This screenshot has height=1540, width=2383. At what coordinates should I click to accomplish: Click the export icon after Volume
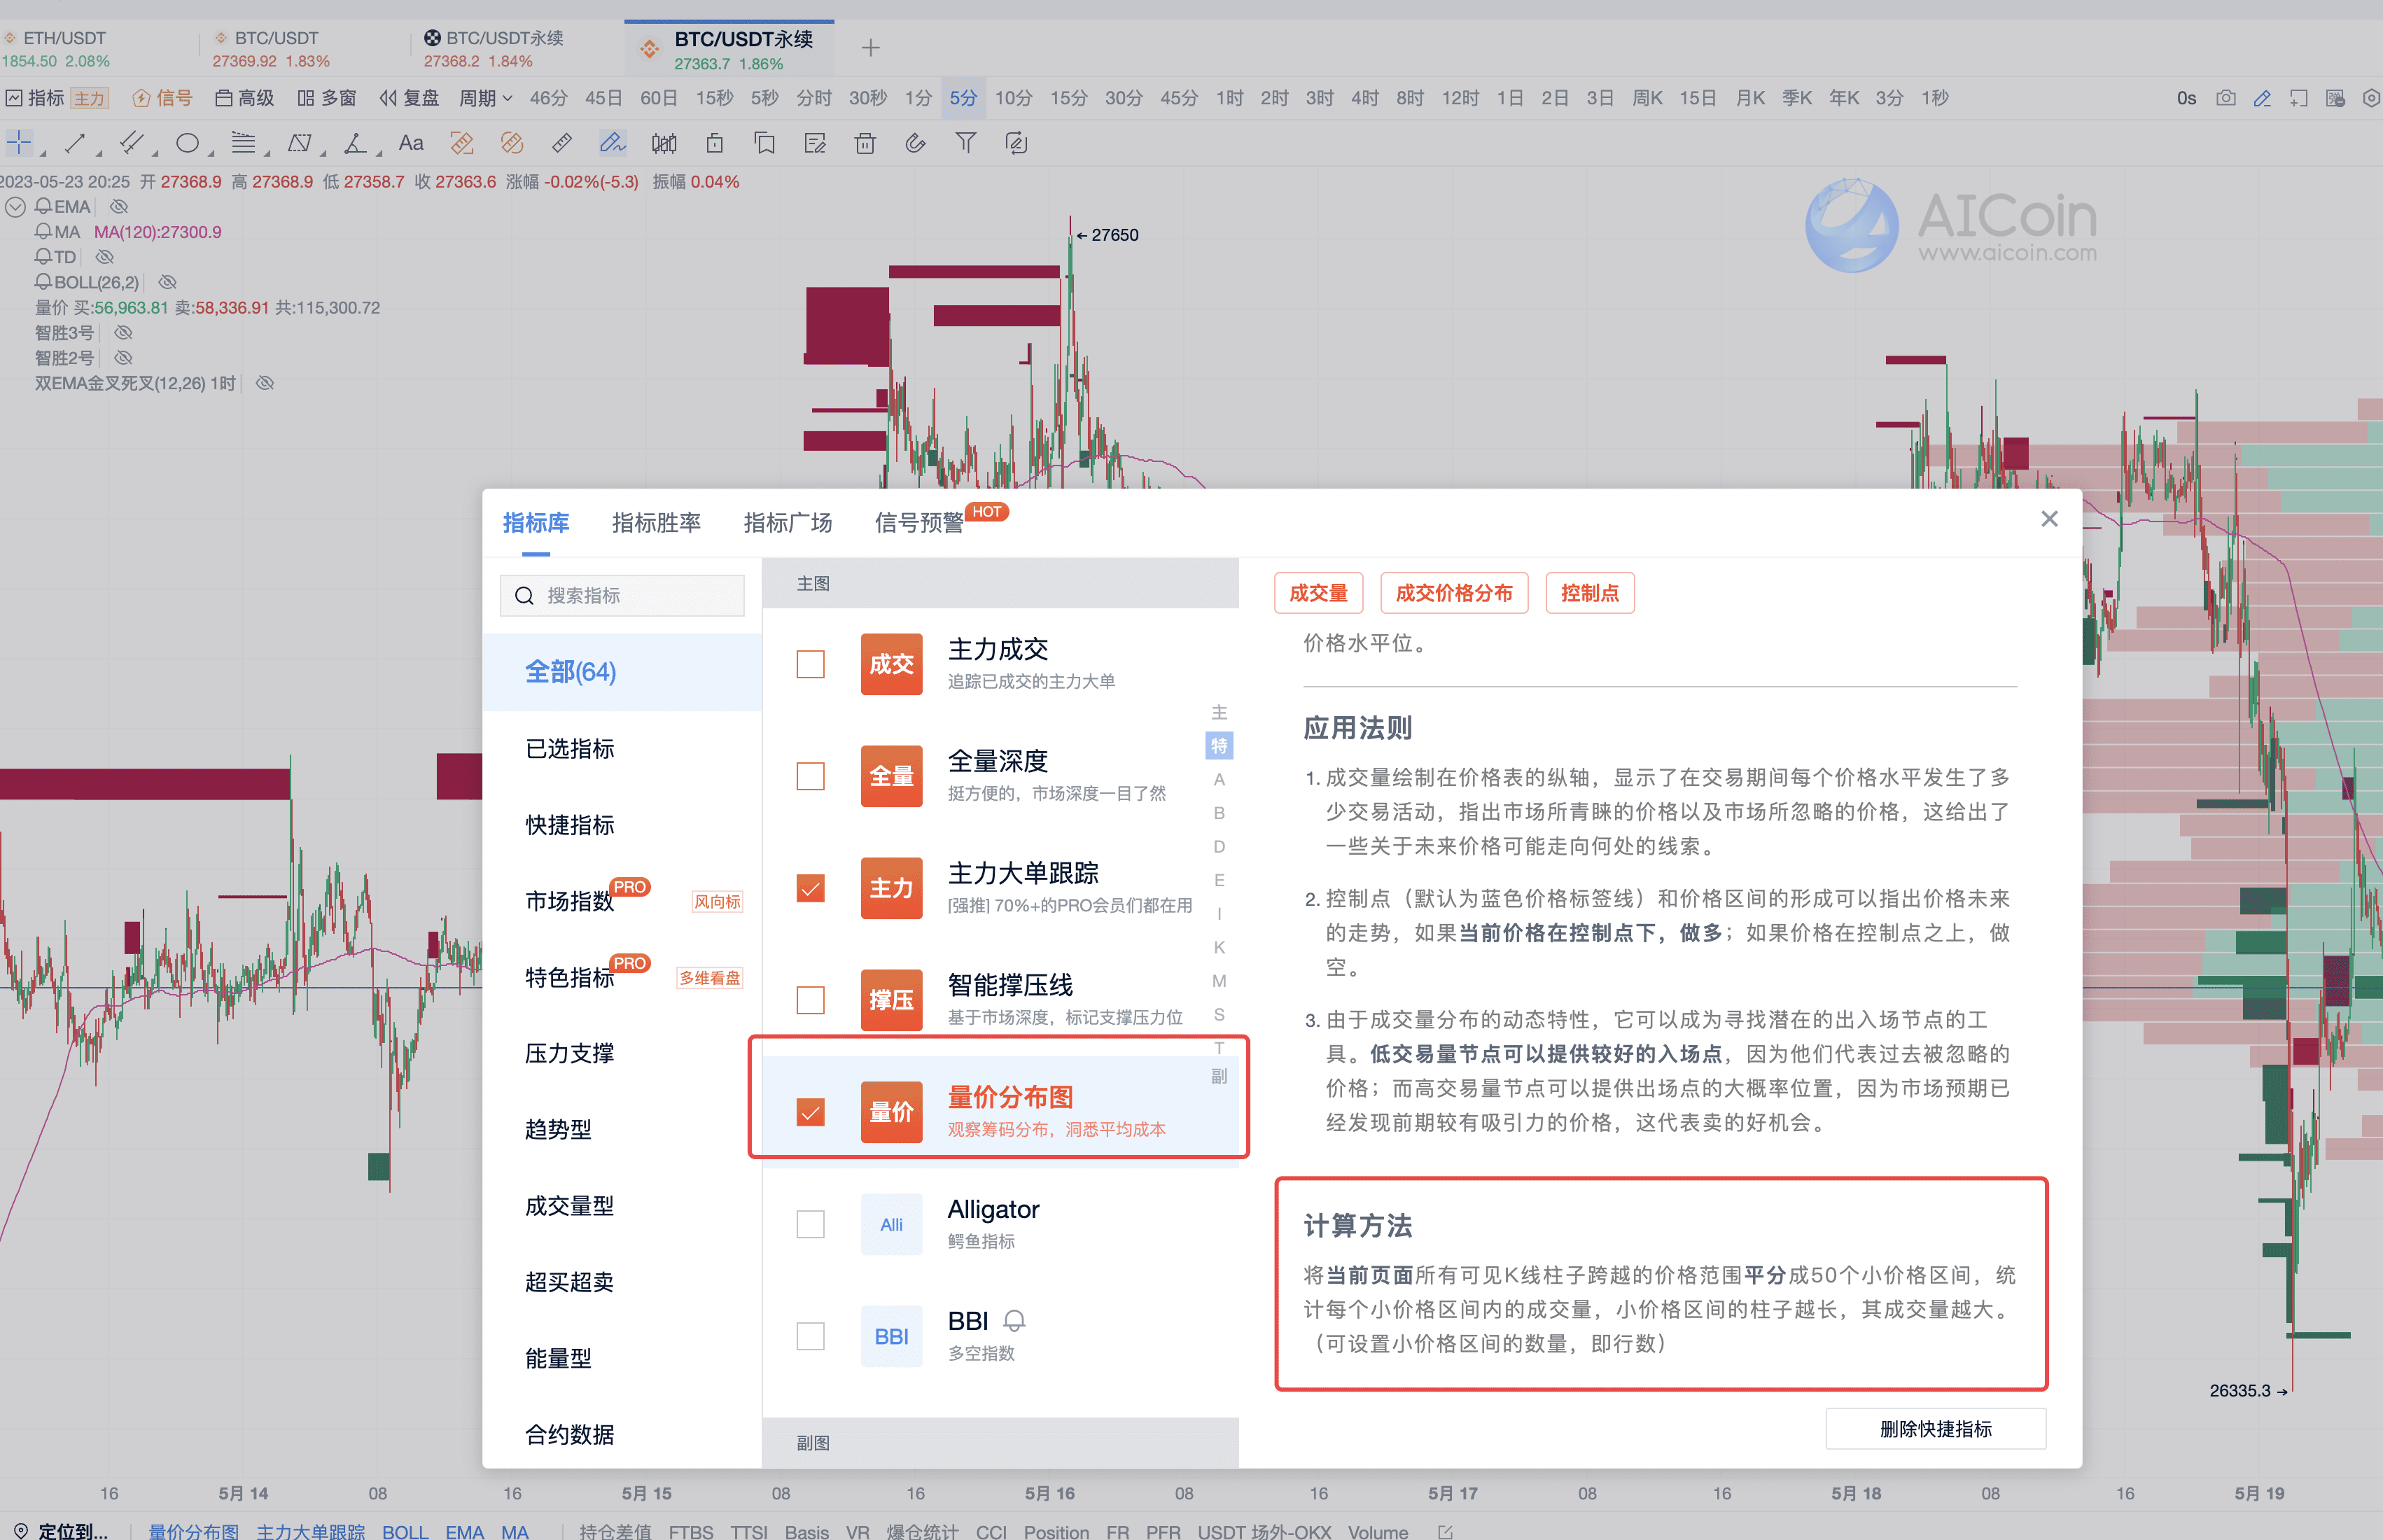[x=1444, y=1531]
